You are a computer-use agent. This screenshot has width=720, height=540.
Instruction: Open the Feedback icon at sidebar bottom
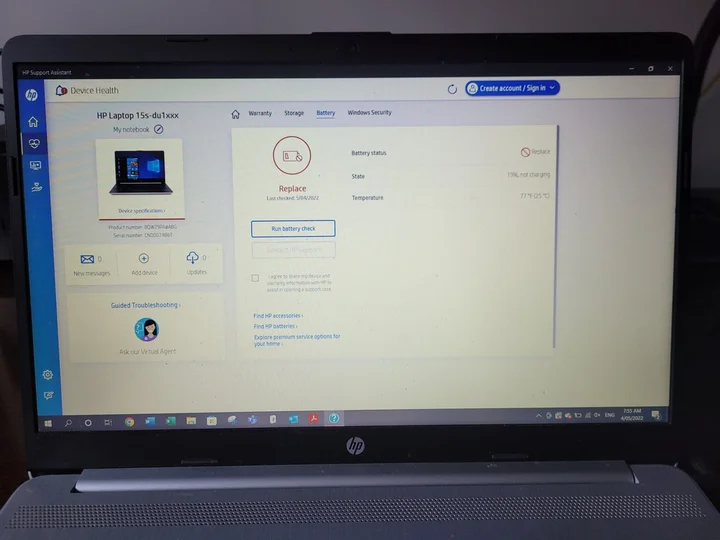(x=48, y=396)
